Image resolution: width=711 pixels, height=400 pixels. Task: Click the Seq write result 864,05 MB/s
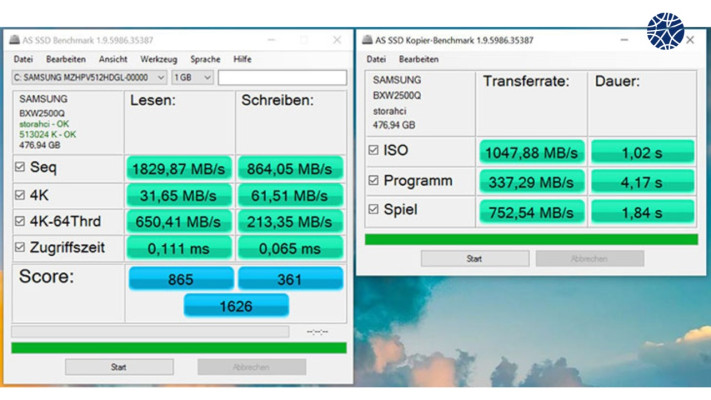[290, 169]
